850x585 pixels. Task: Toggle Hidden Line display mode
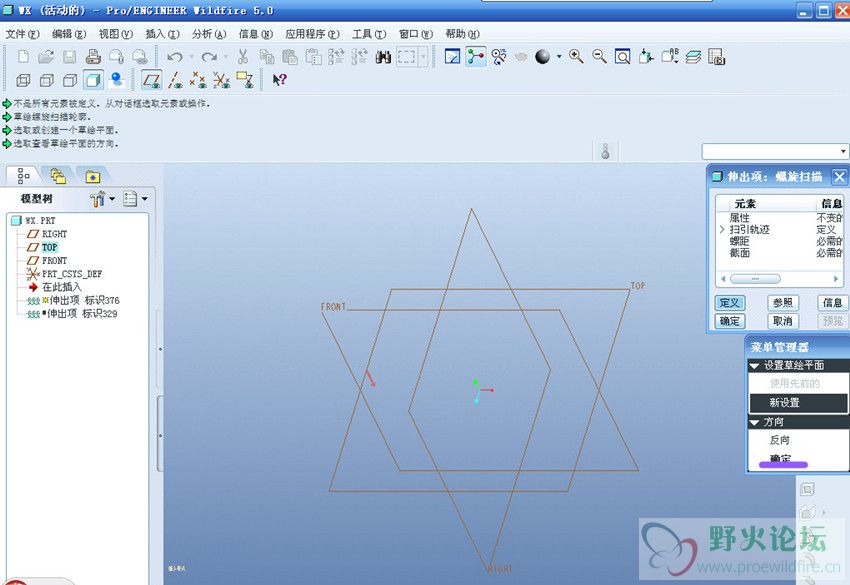click(47, 81)
